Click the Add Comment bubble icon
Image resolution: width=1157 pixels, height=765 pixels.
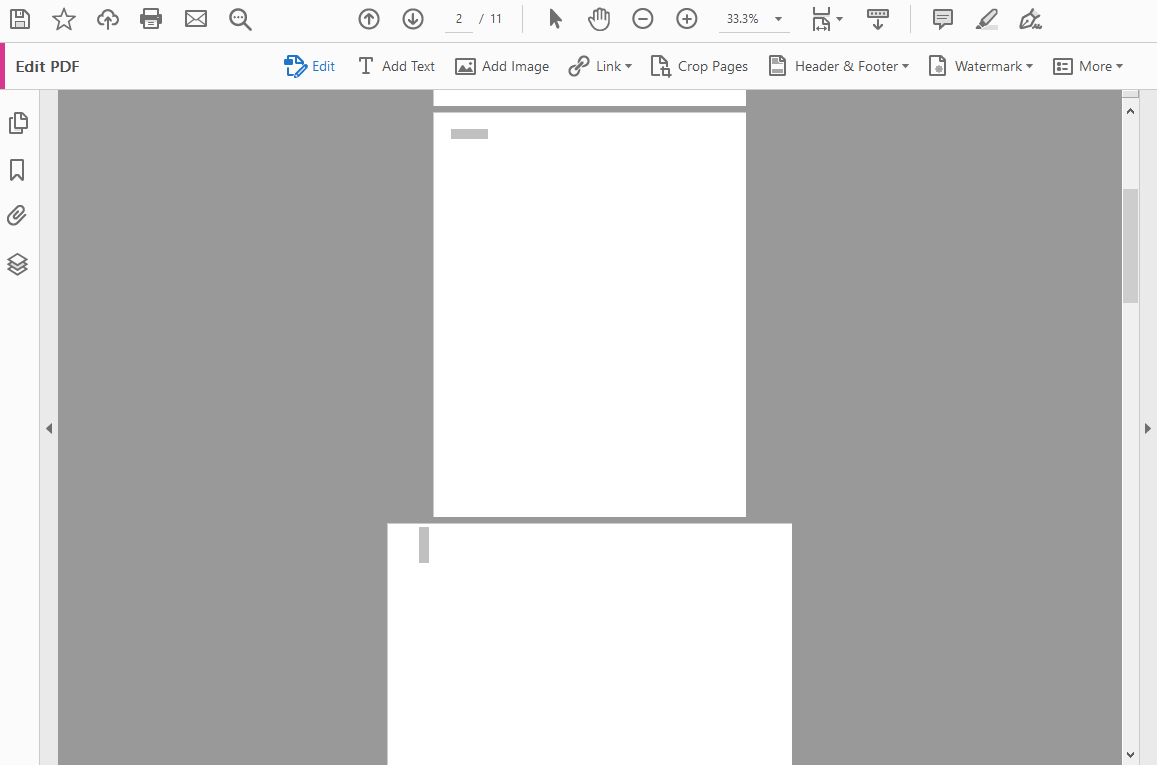941,18
